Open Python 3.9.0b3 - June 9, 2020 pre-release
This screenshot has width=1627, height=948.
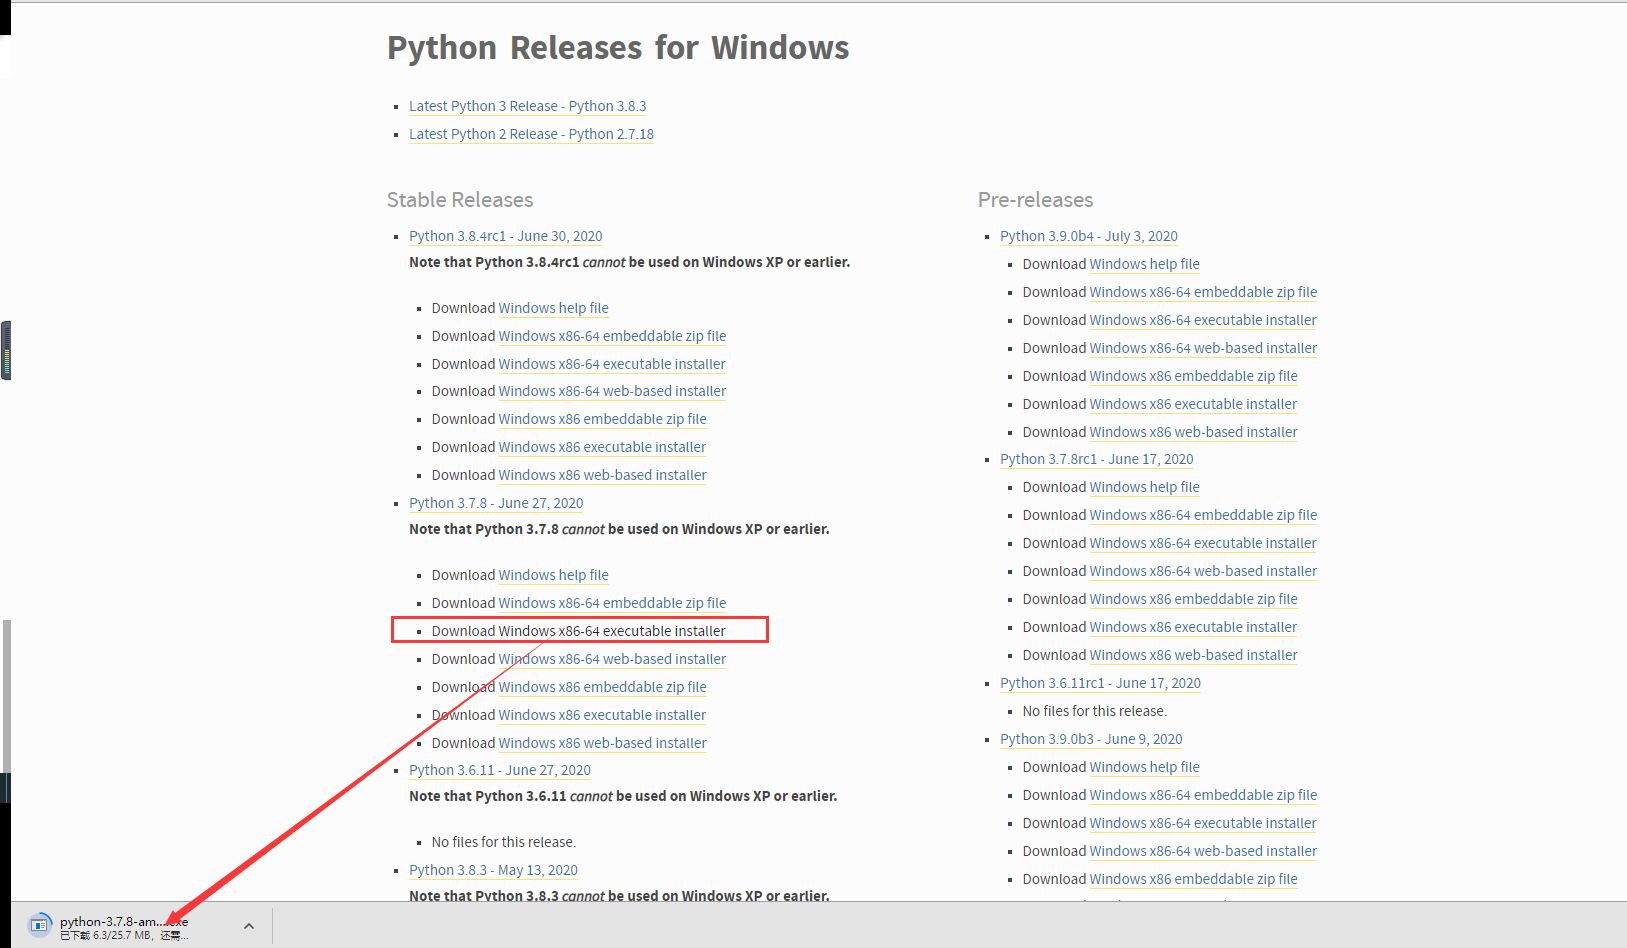[x=1091, y=739]
